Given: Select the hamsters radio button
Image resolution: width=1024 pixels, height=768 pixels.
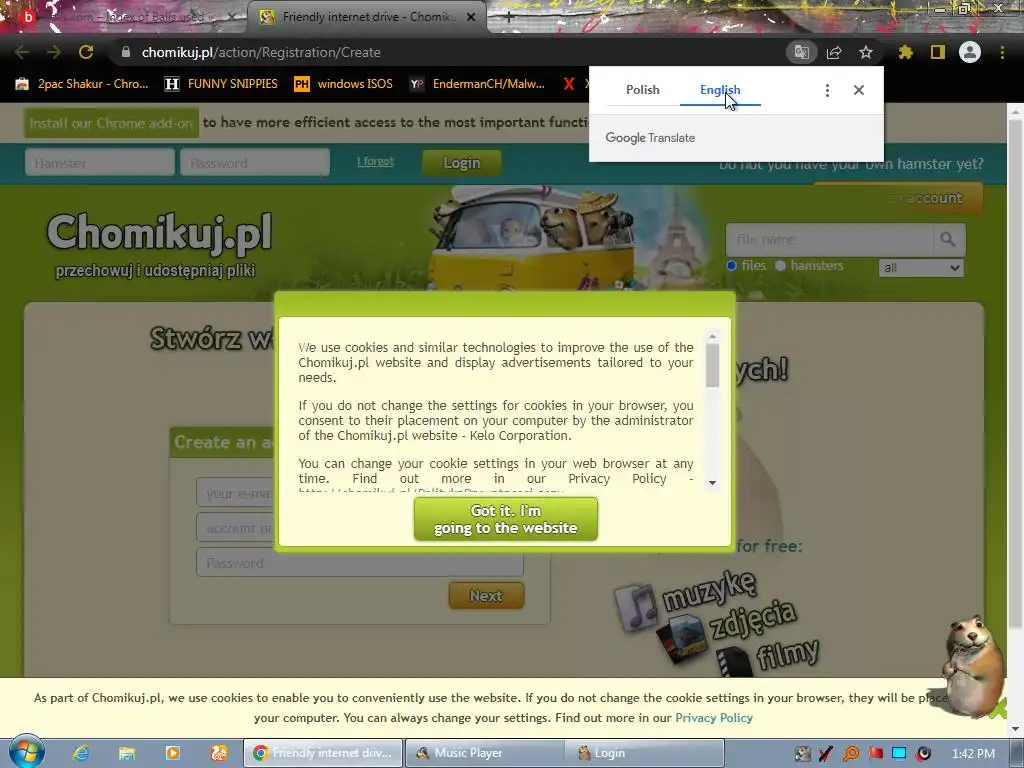Looking at the screenshot, I should [x=780, y=265].
